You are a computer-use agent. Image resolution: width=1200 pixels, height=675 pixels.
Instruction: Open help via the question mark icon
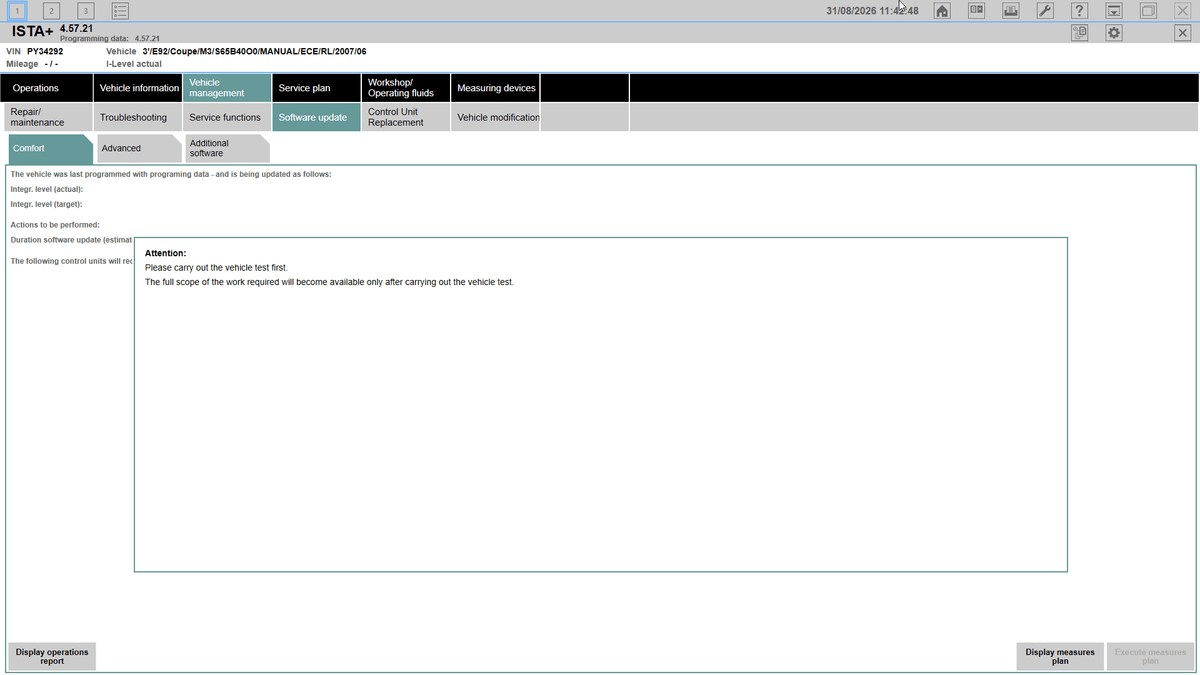(x=1079, y=11)
